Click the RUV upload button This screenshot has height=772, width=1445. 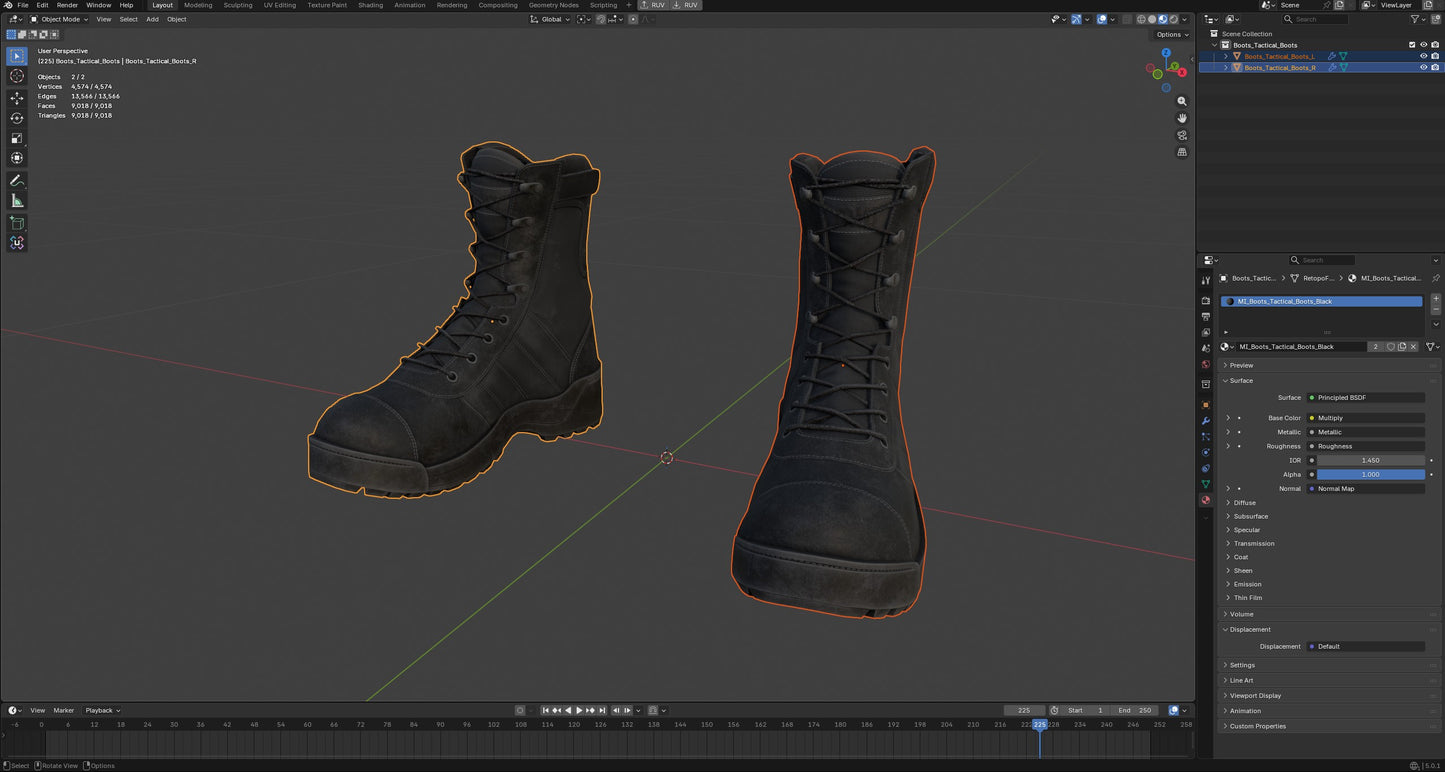pos(653,5)
